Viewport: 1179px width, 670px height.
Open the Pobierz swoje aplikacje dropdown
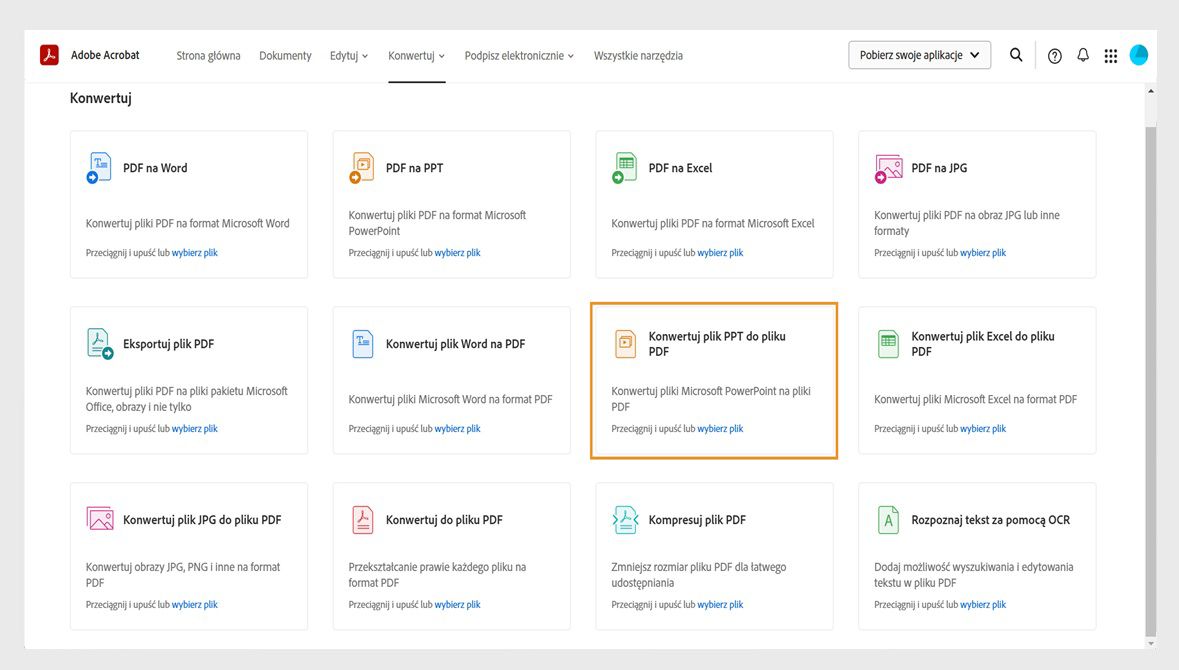pyautogui.click(x=919, y=56)
